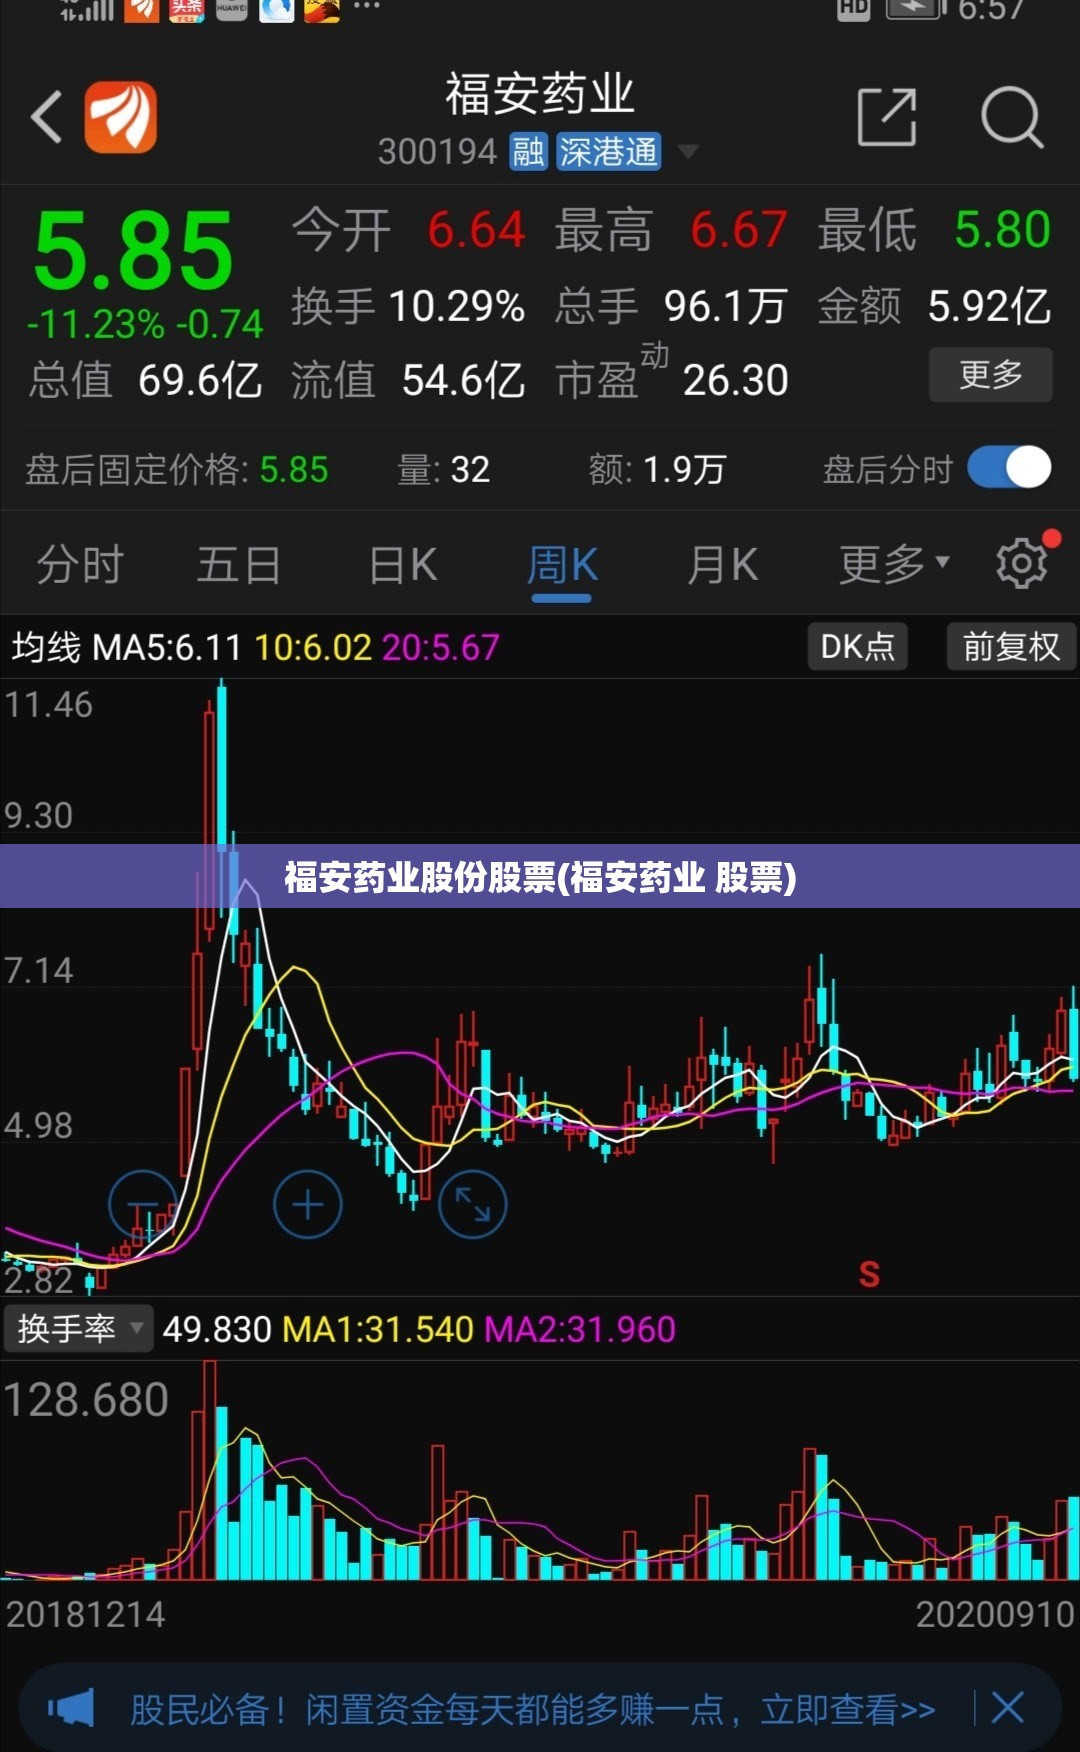Open the 换手率 indicator dropdown
The image size is (1080, 1752).
click(x=78, y=1329)
